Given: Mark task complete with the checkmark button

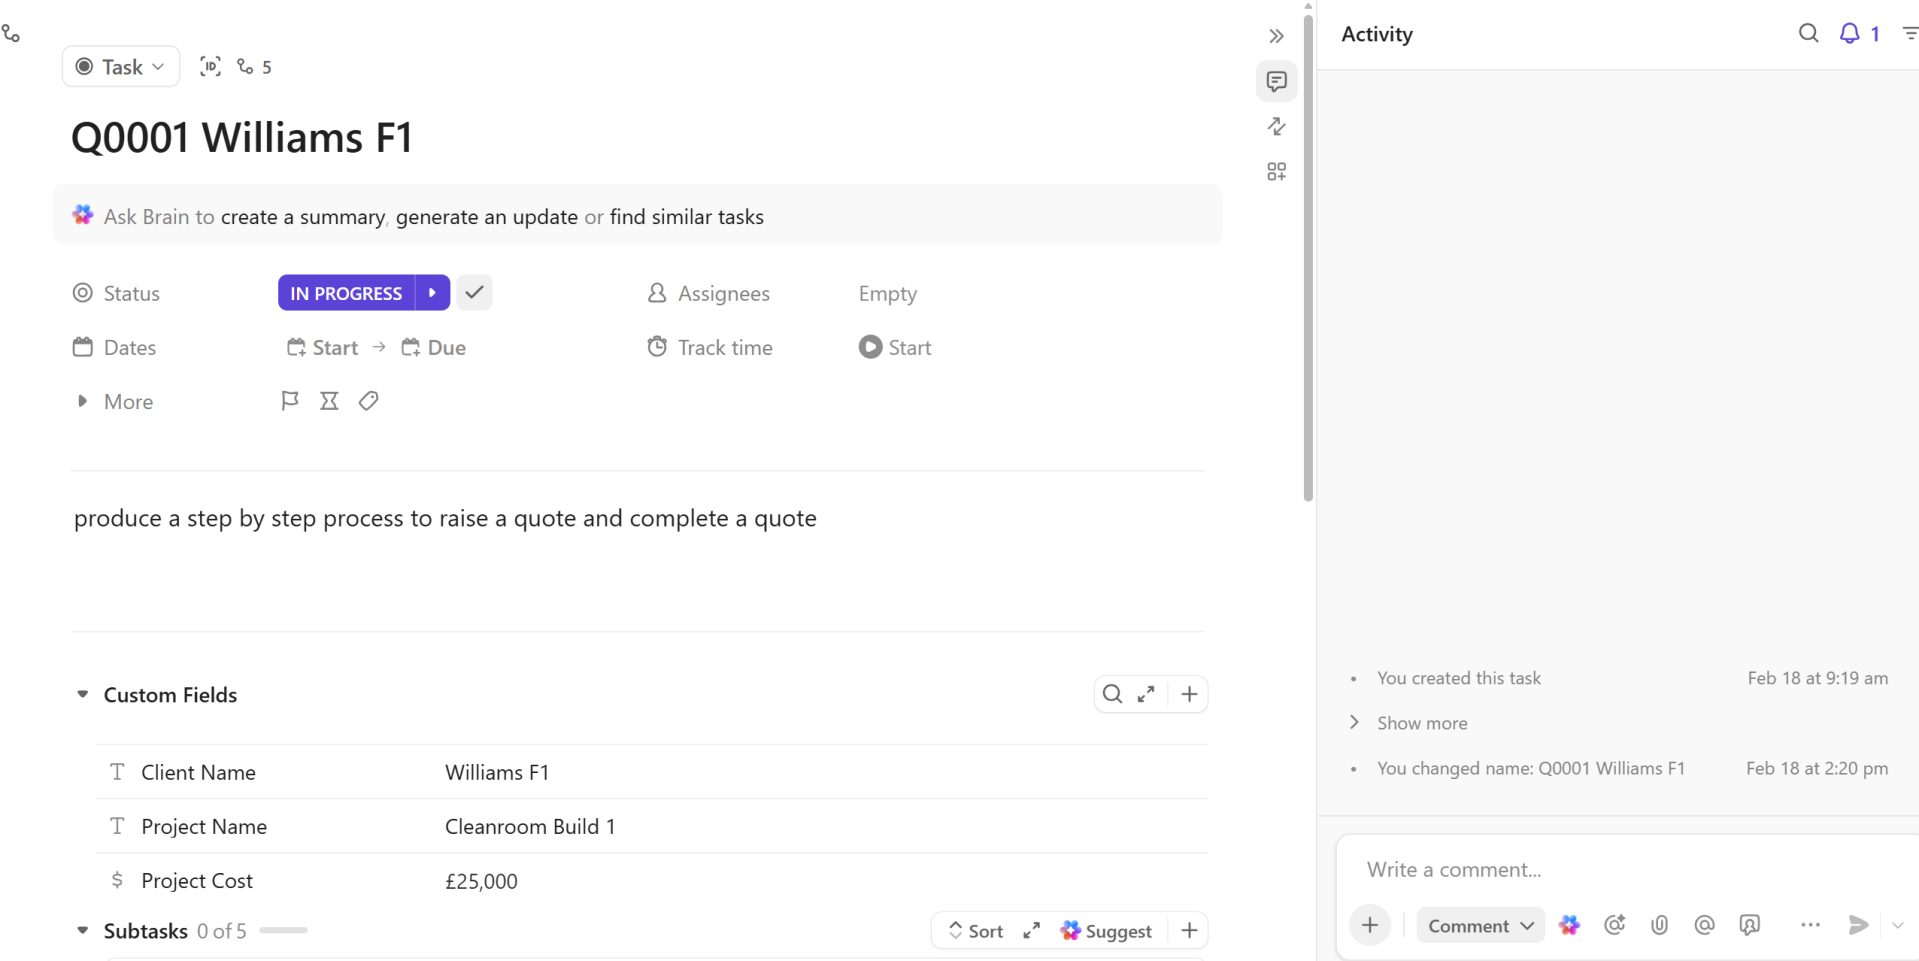Looking at the screenshot, I should (475, 293).
